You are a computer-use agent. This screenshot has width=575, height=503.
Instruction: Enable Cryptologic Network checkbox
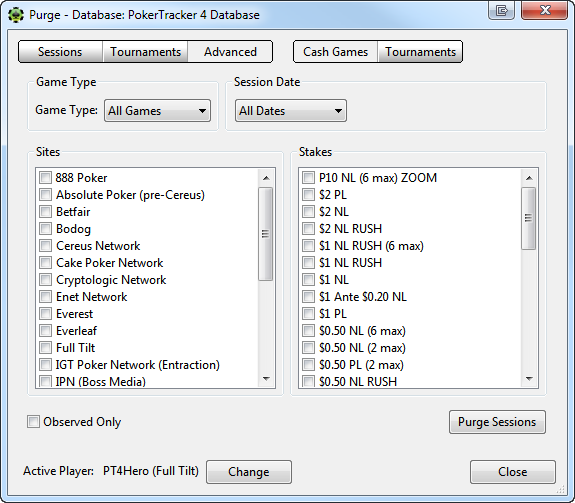coord(45,279)
